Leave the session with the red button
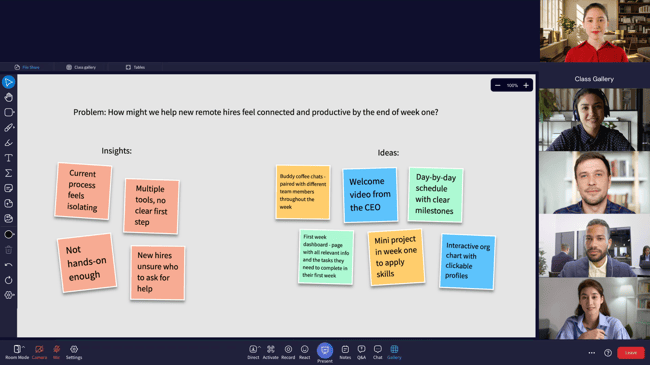The width and height of the screenshot is (650, 365). point(631,353)
